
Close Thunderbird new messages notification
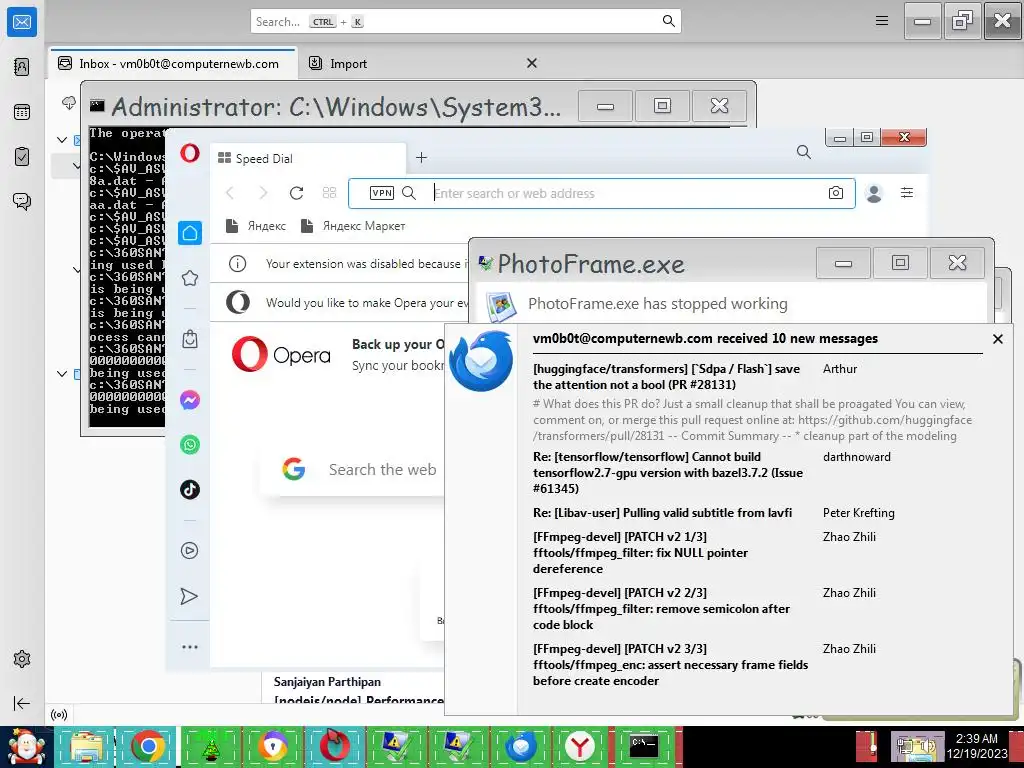click(998, 339)
